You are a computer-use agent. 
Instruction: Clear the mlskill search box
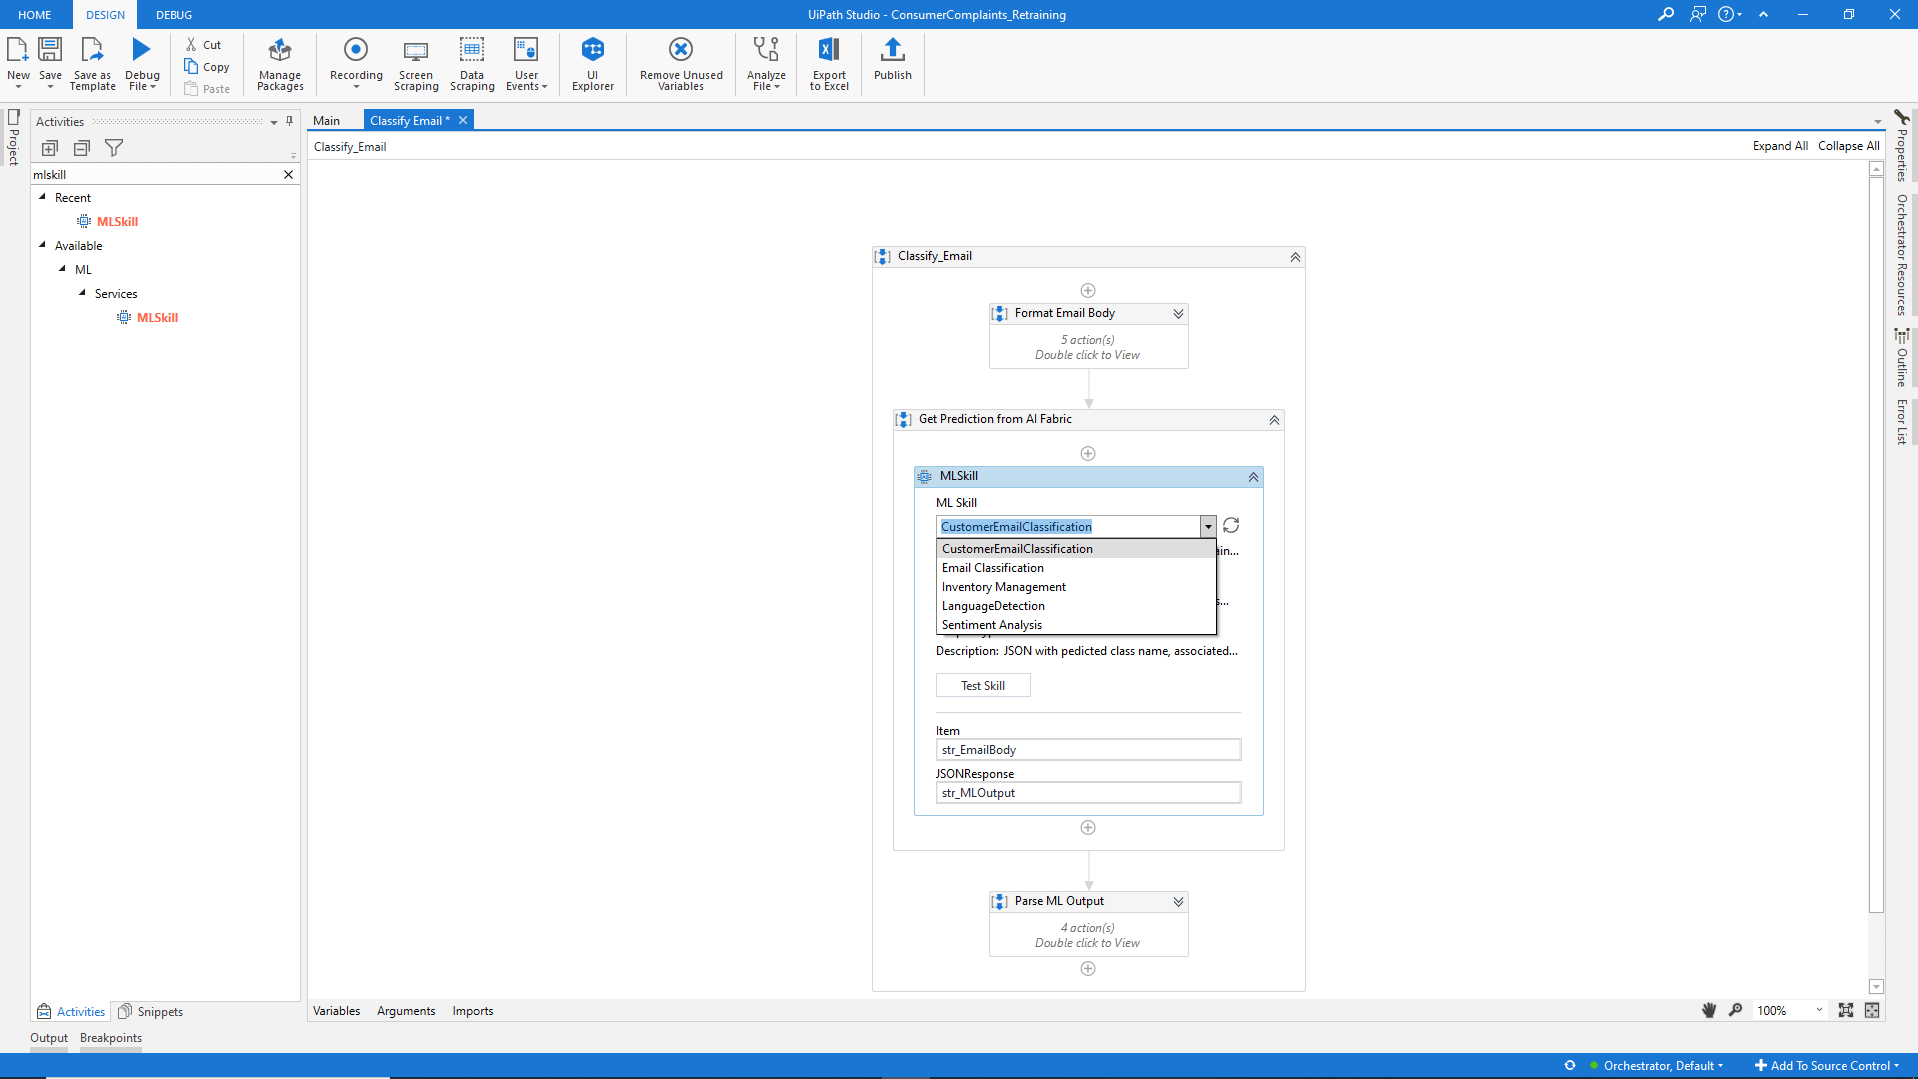tap(288, 174)
